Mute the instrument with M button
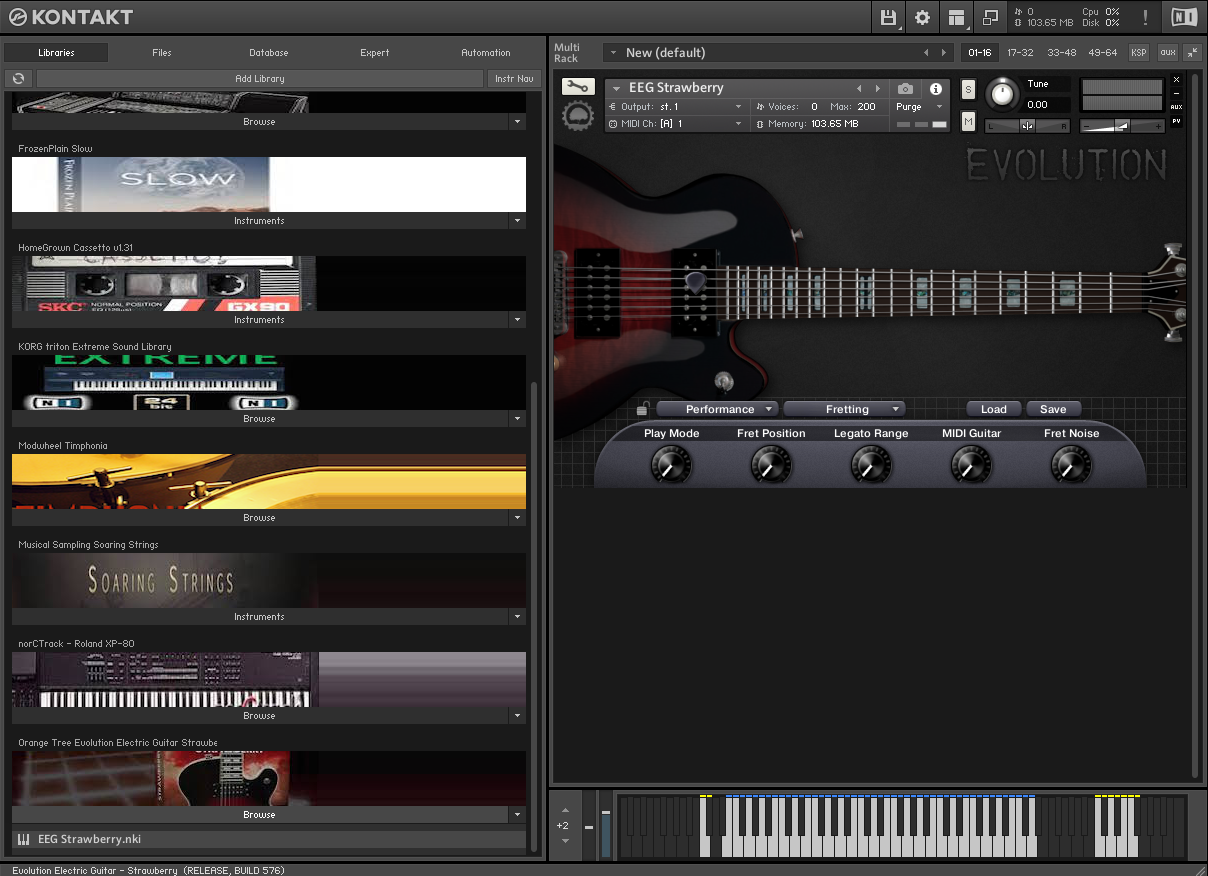This screenshot has width=1208, height=876. coord(968,121)
